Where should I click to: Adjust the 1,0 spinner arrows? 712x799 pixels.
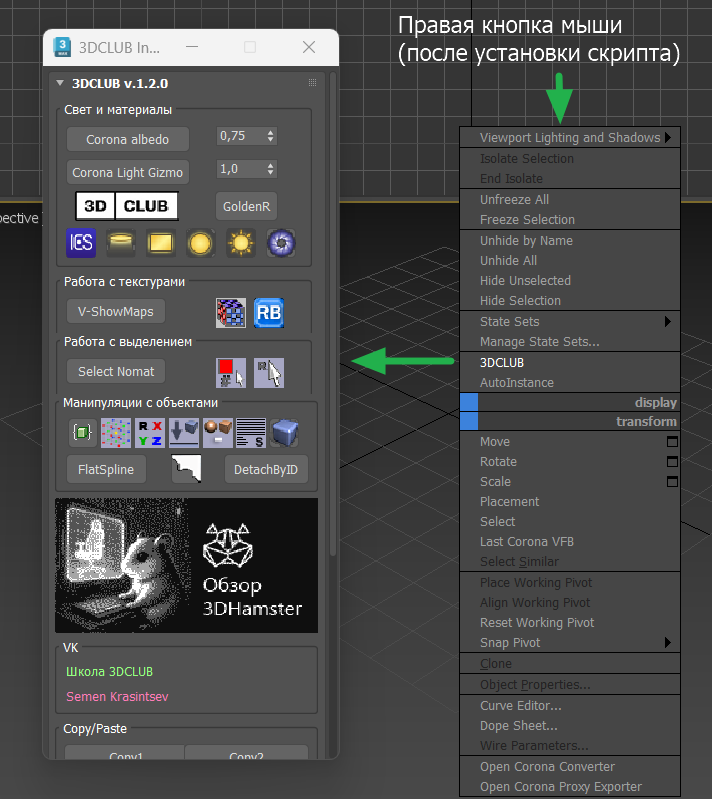click(271, 169)
